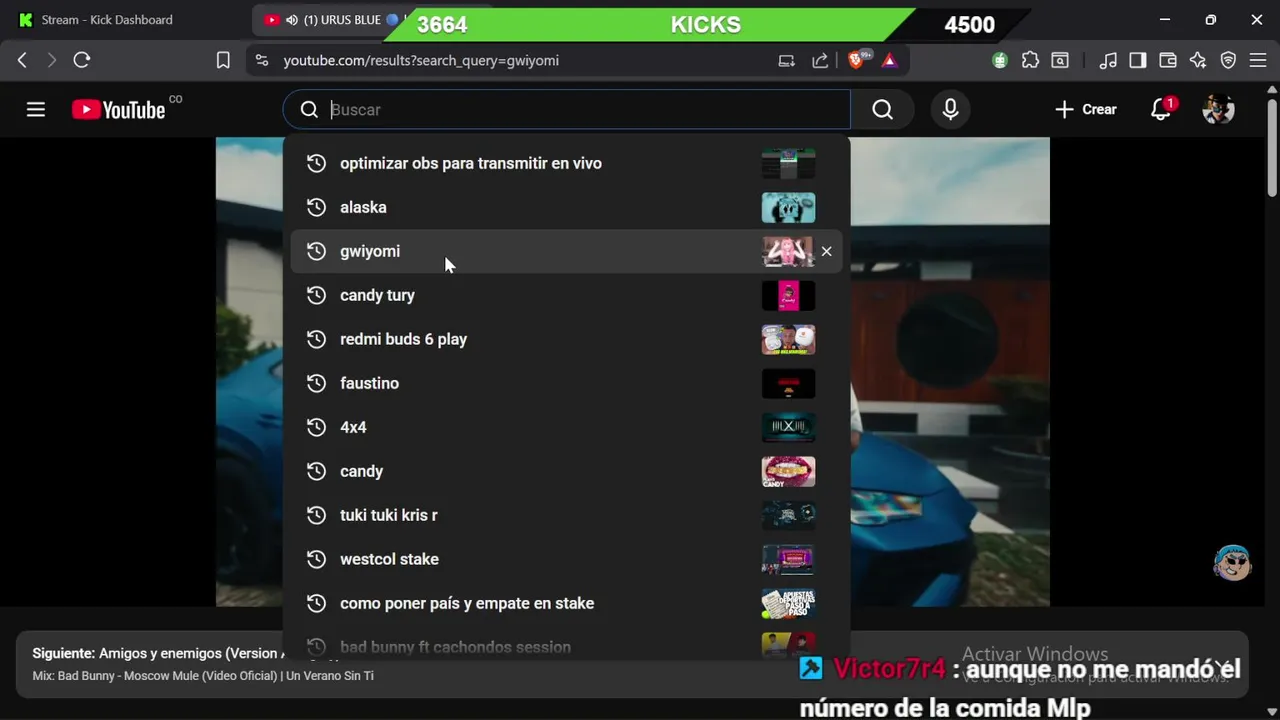Click the Victor7r4 chat username
This screenshot has width=1280, height=720.
889,669
